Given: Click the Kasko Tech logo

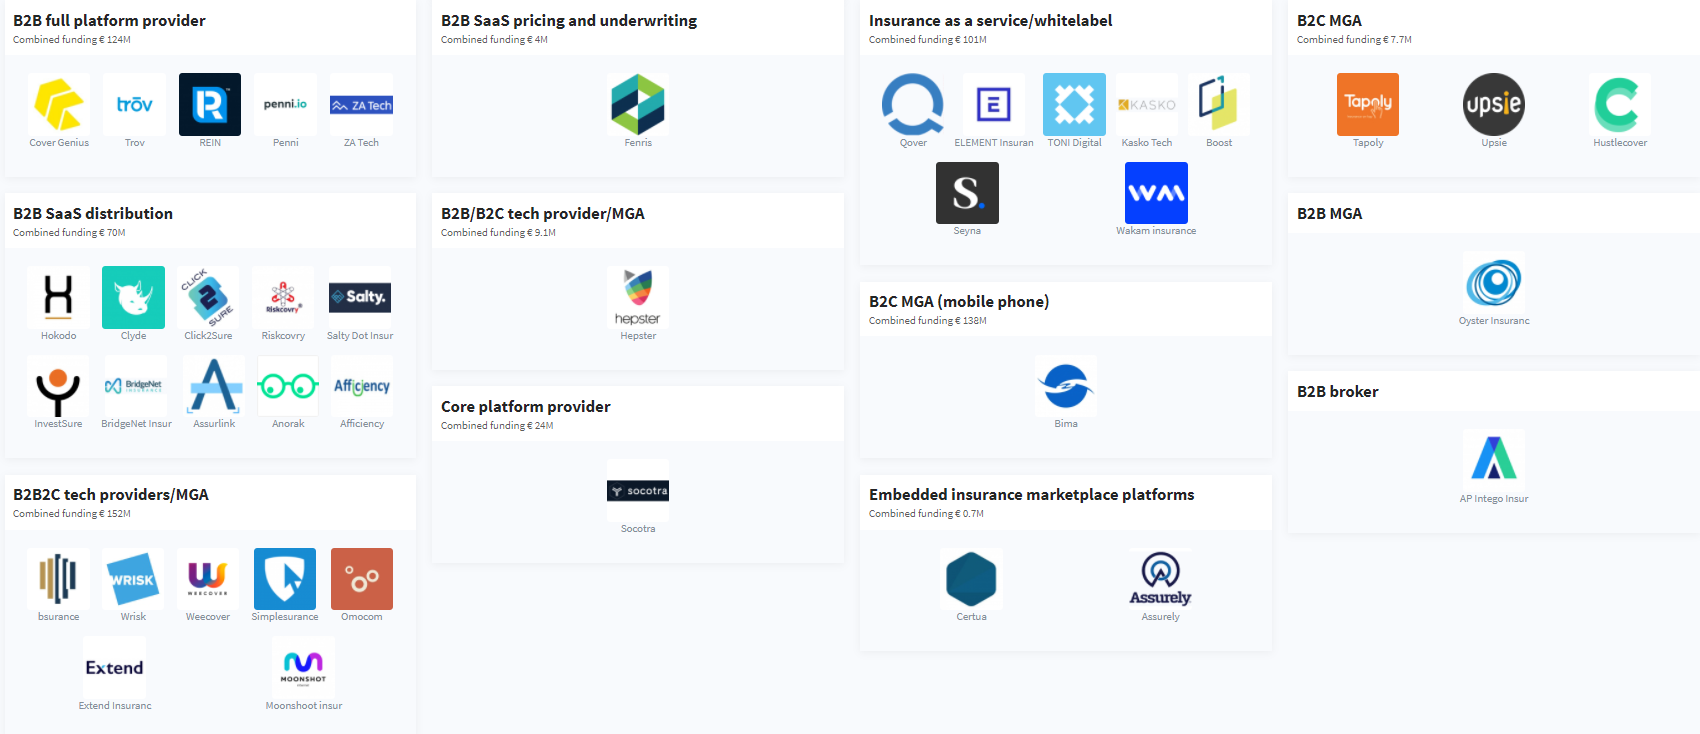Looking at the screenshot, I should point(1147,104).
